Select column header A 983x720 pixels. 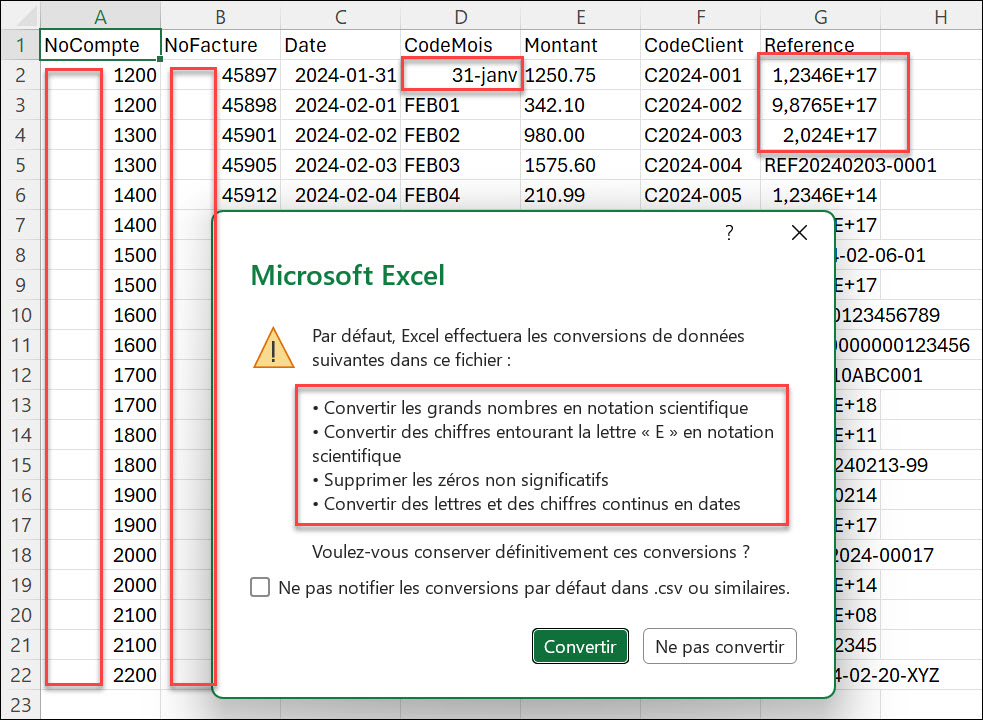tap(100, 17)
